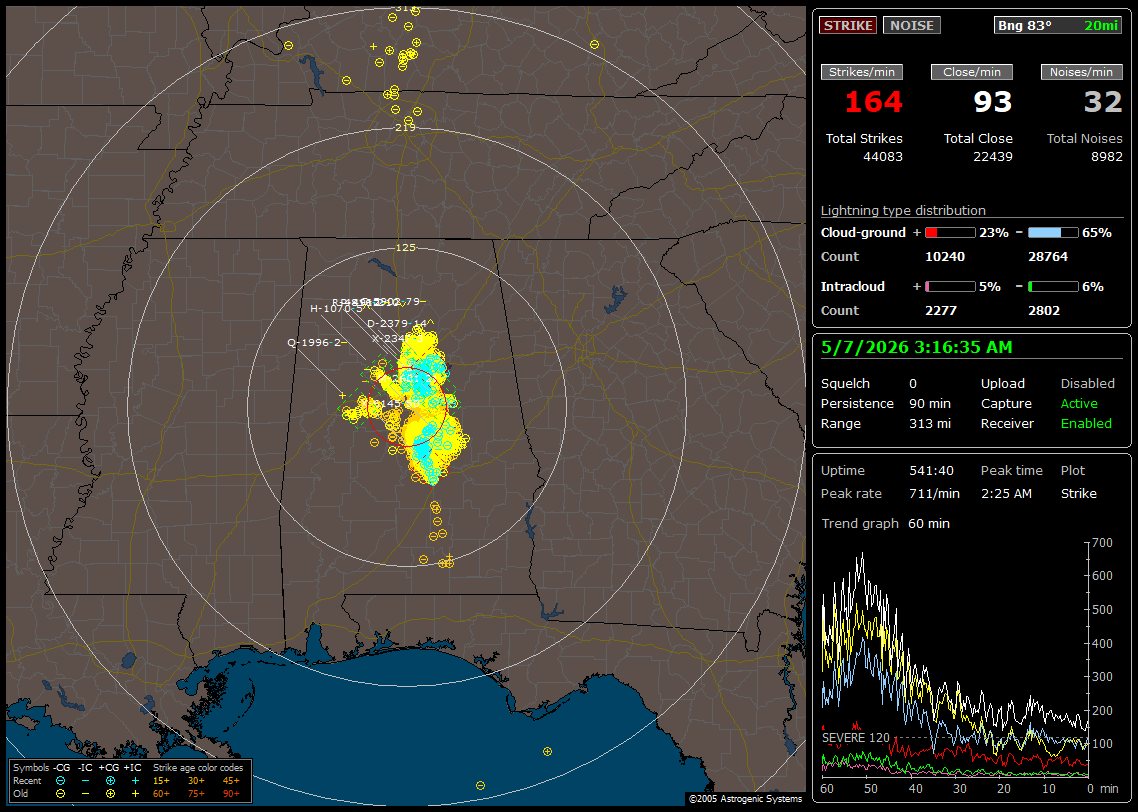Click the NOISE indicator button
1138x812 pixels.
tap(912, 25)
